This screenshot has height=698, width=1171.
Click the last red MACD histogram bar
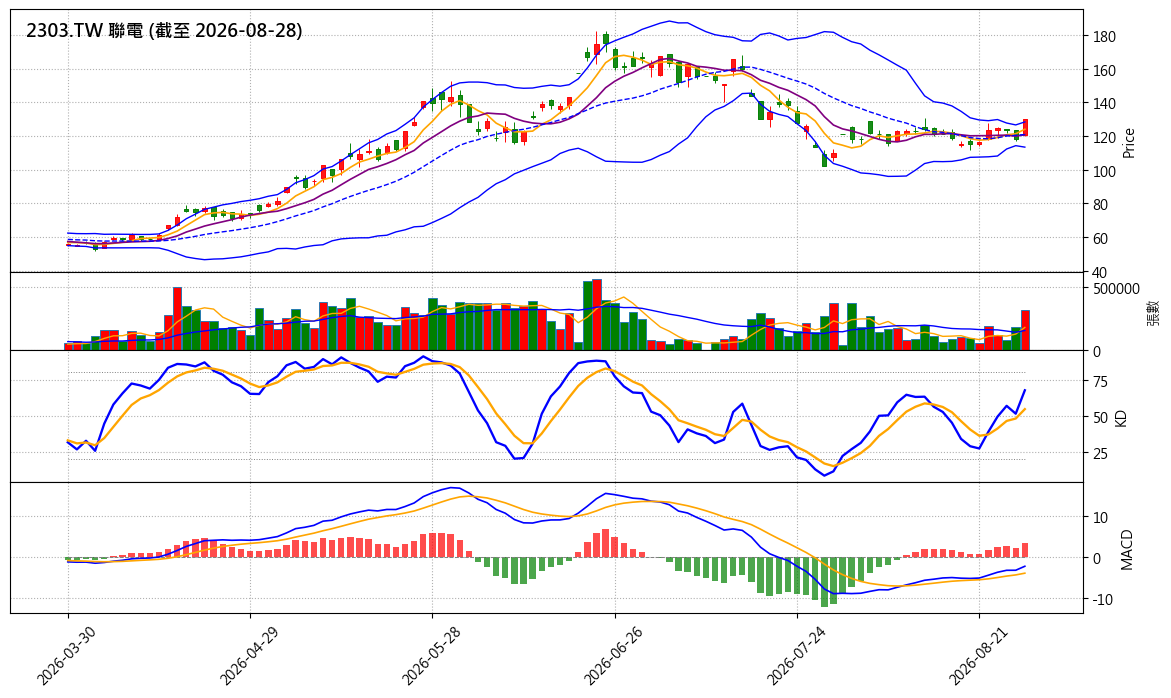pyautogui.click(x=1025, y=550)
